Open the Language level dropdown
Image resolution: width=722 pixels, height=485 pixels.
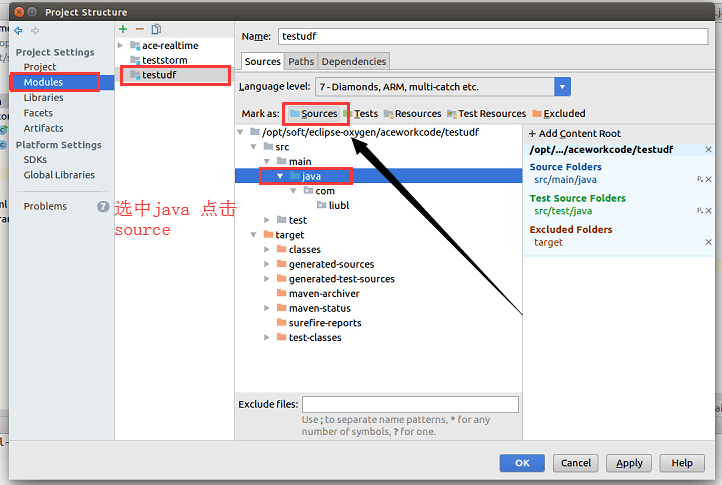pos(562,87)
